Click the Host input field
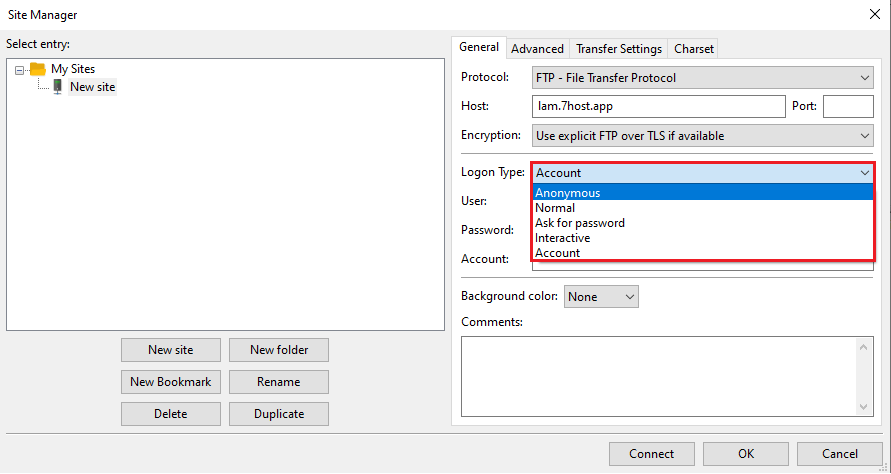Image resolution: width=891 pixels, height=474 pixels. 659,106
